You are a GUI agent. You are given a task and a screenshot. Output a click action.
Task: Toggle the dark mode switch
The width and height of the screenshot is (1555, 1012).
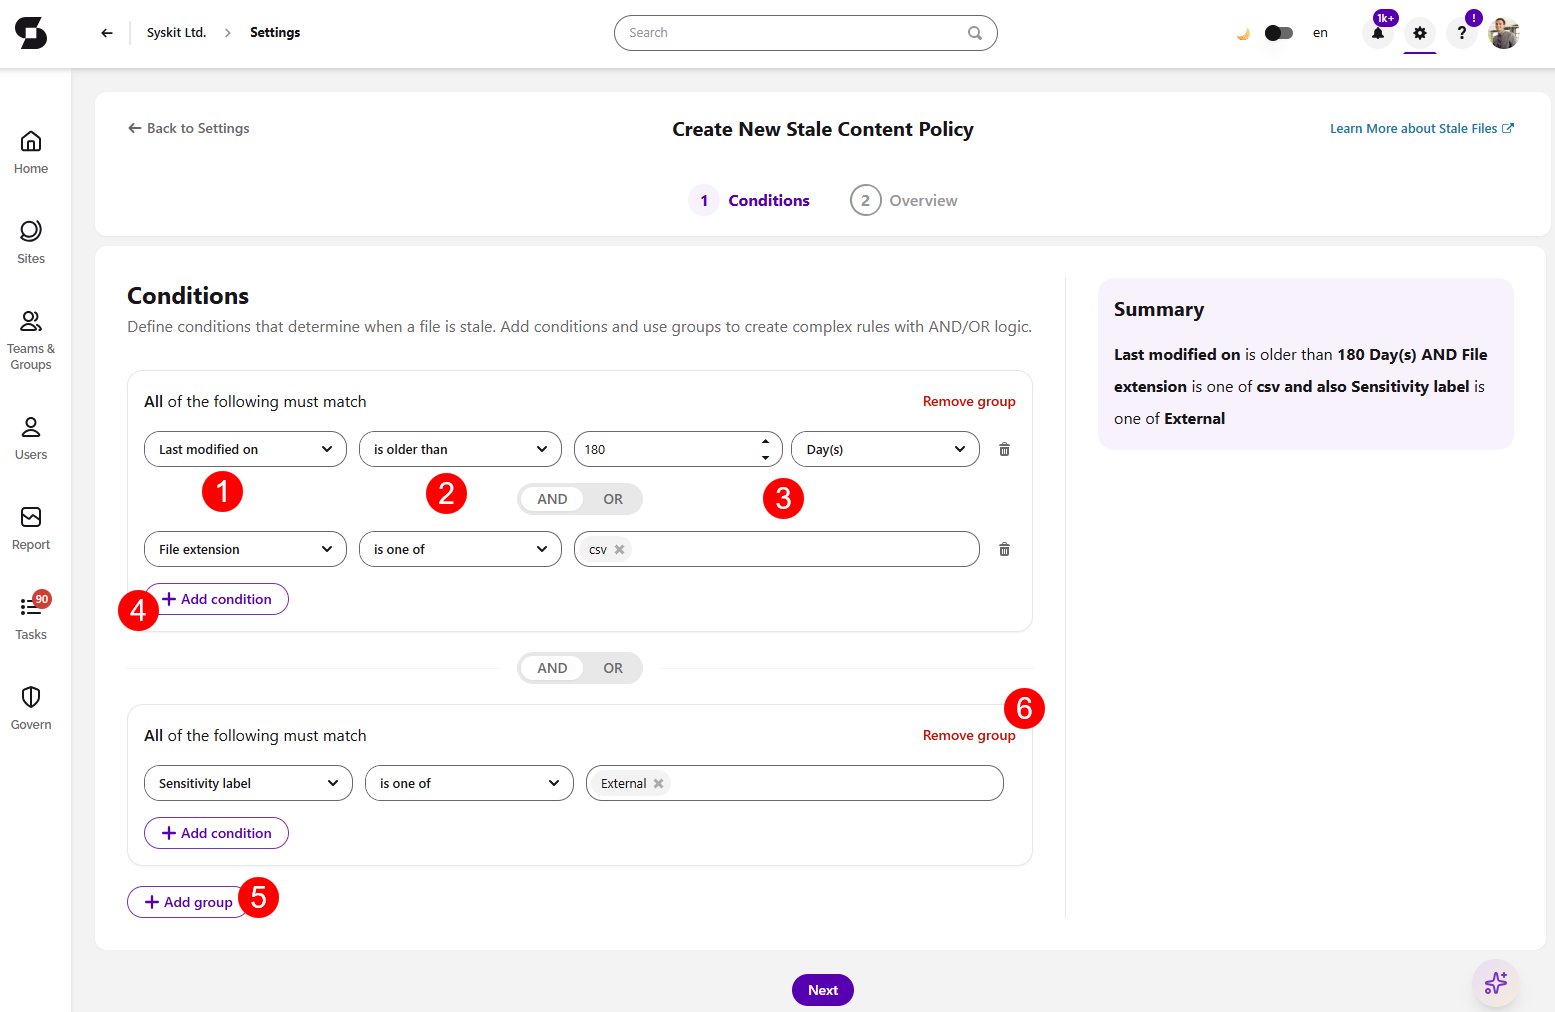1279,33
